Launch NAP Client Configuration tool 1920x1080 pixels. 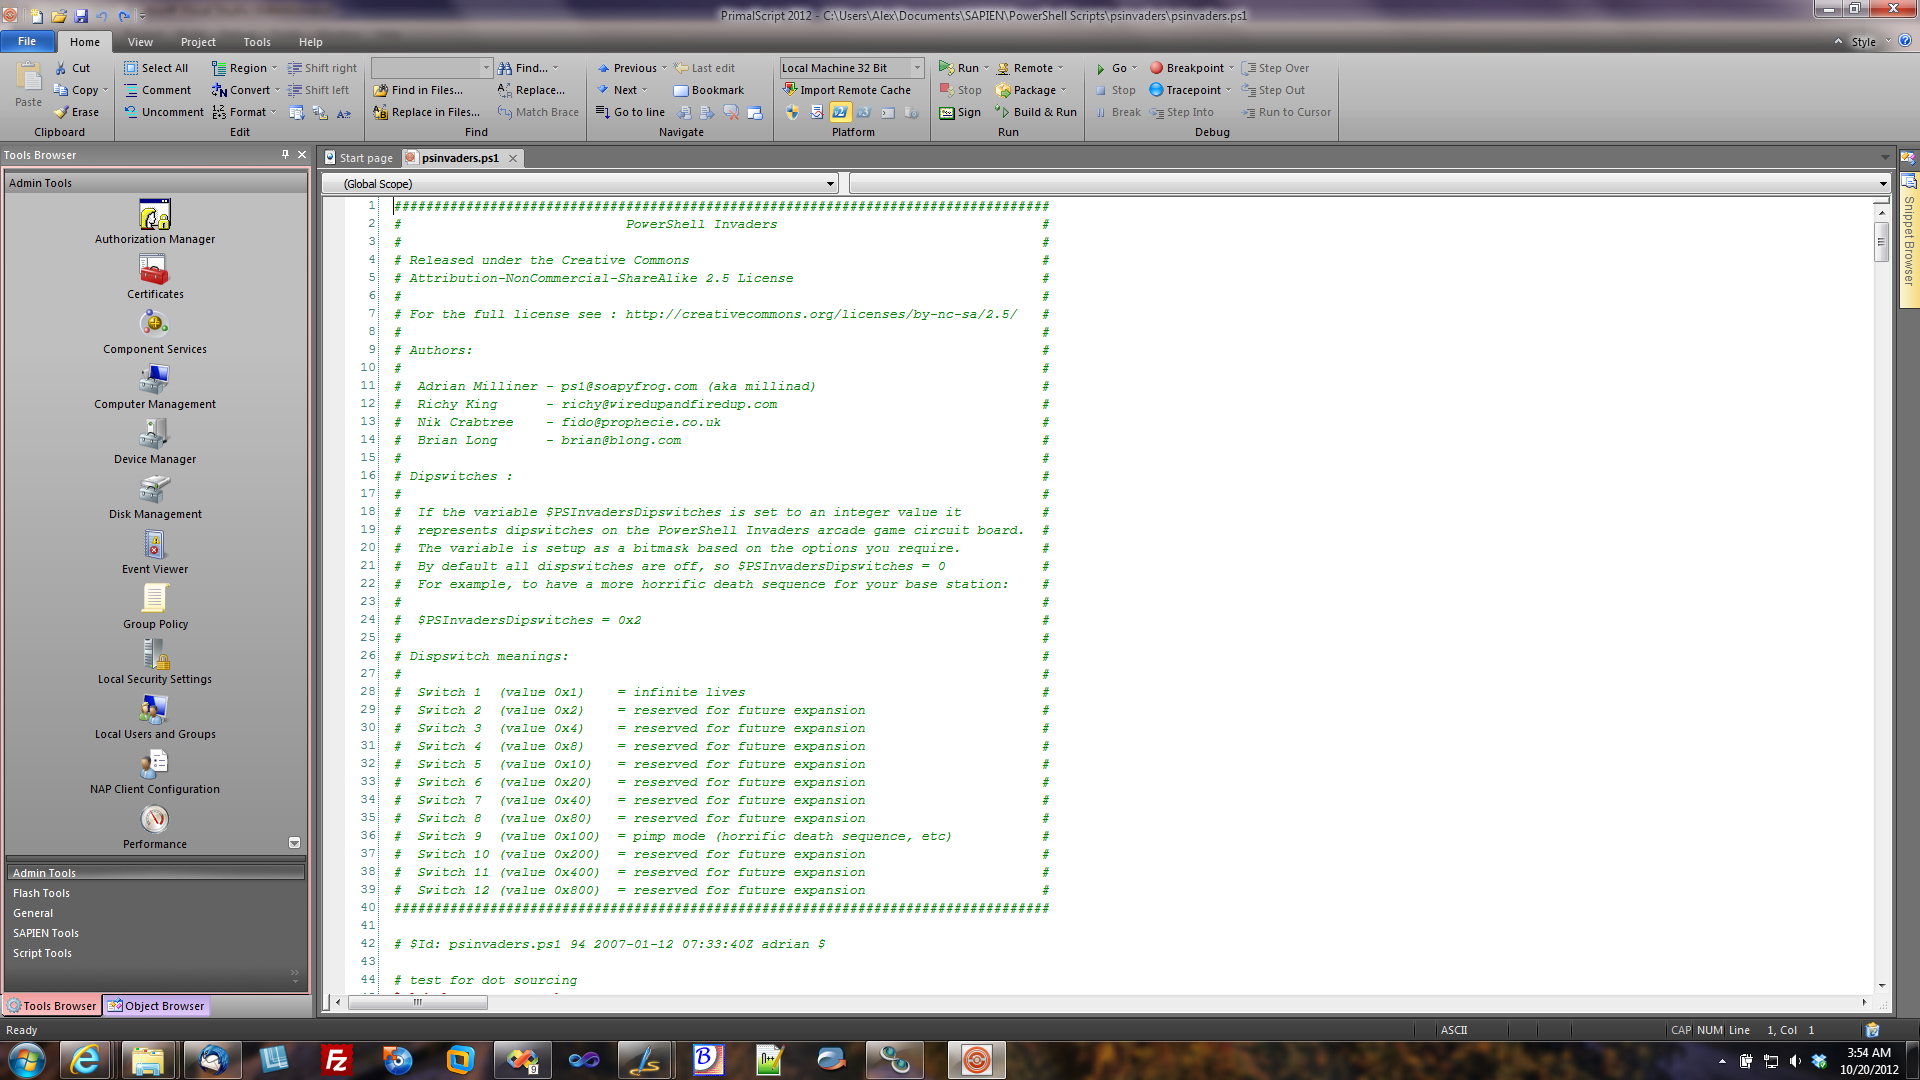pos(155,772)
